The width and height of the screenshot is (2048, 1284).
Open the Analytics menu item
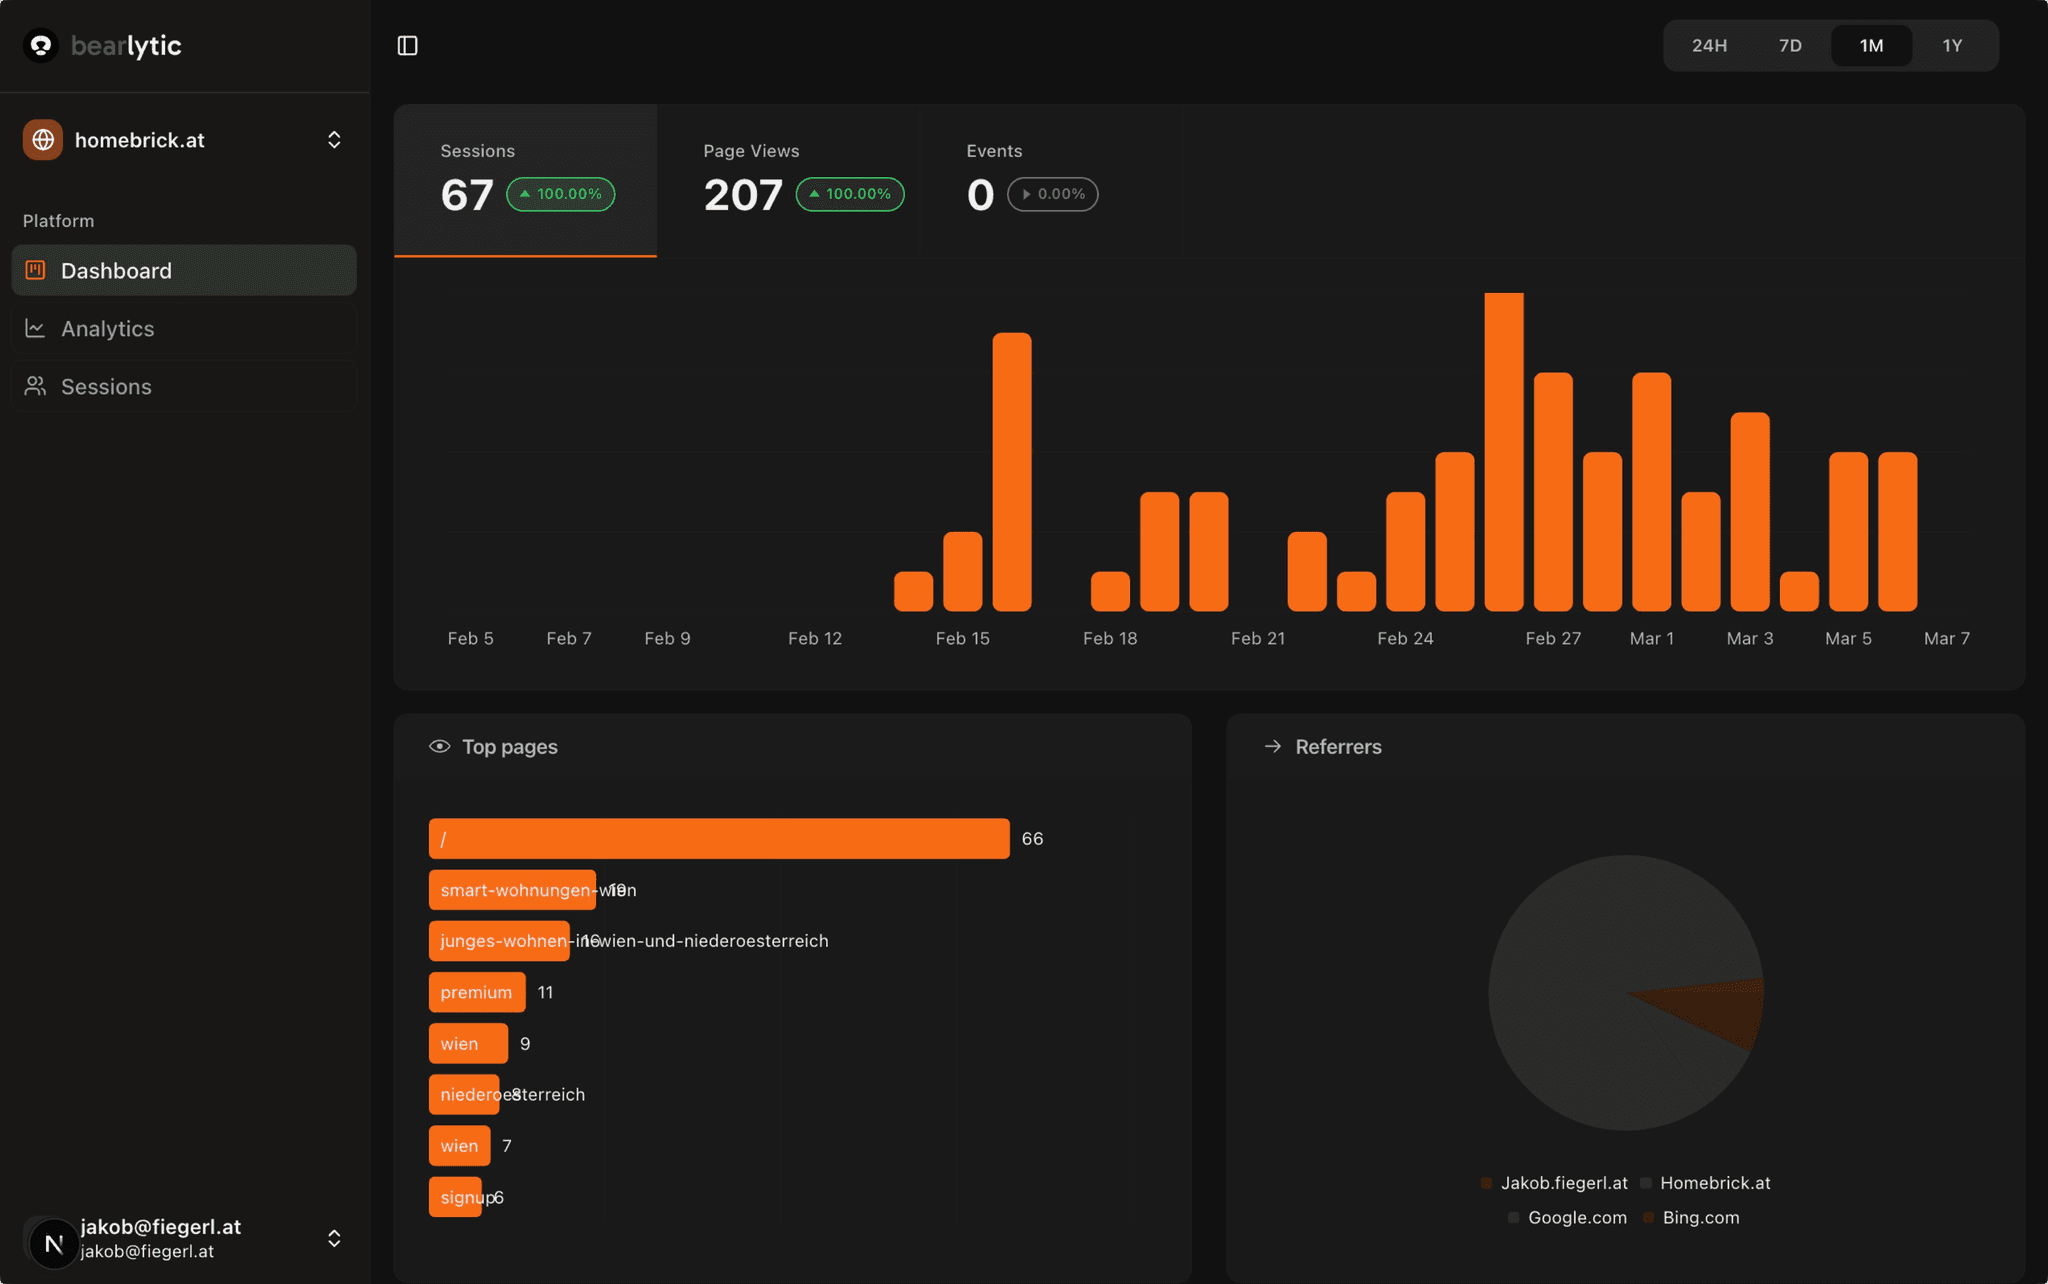[x=184, y=328]
